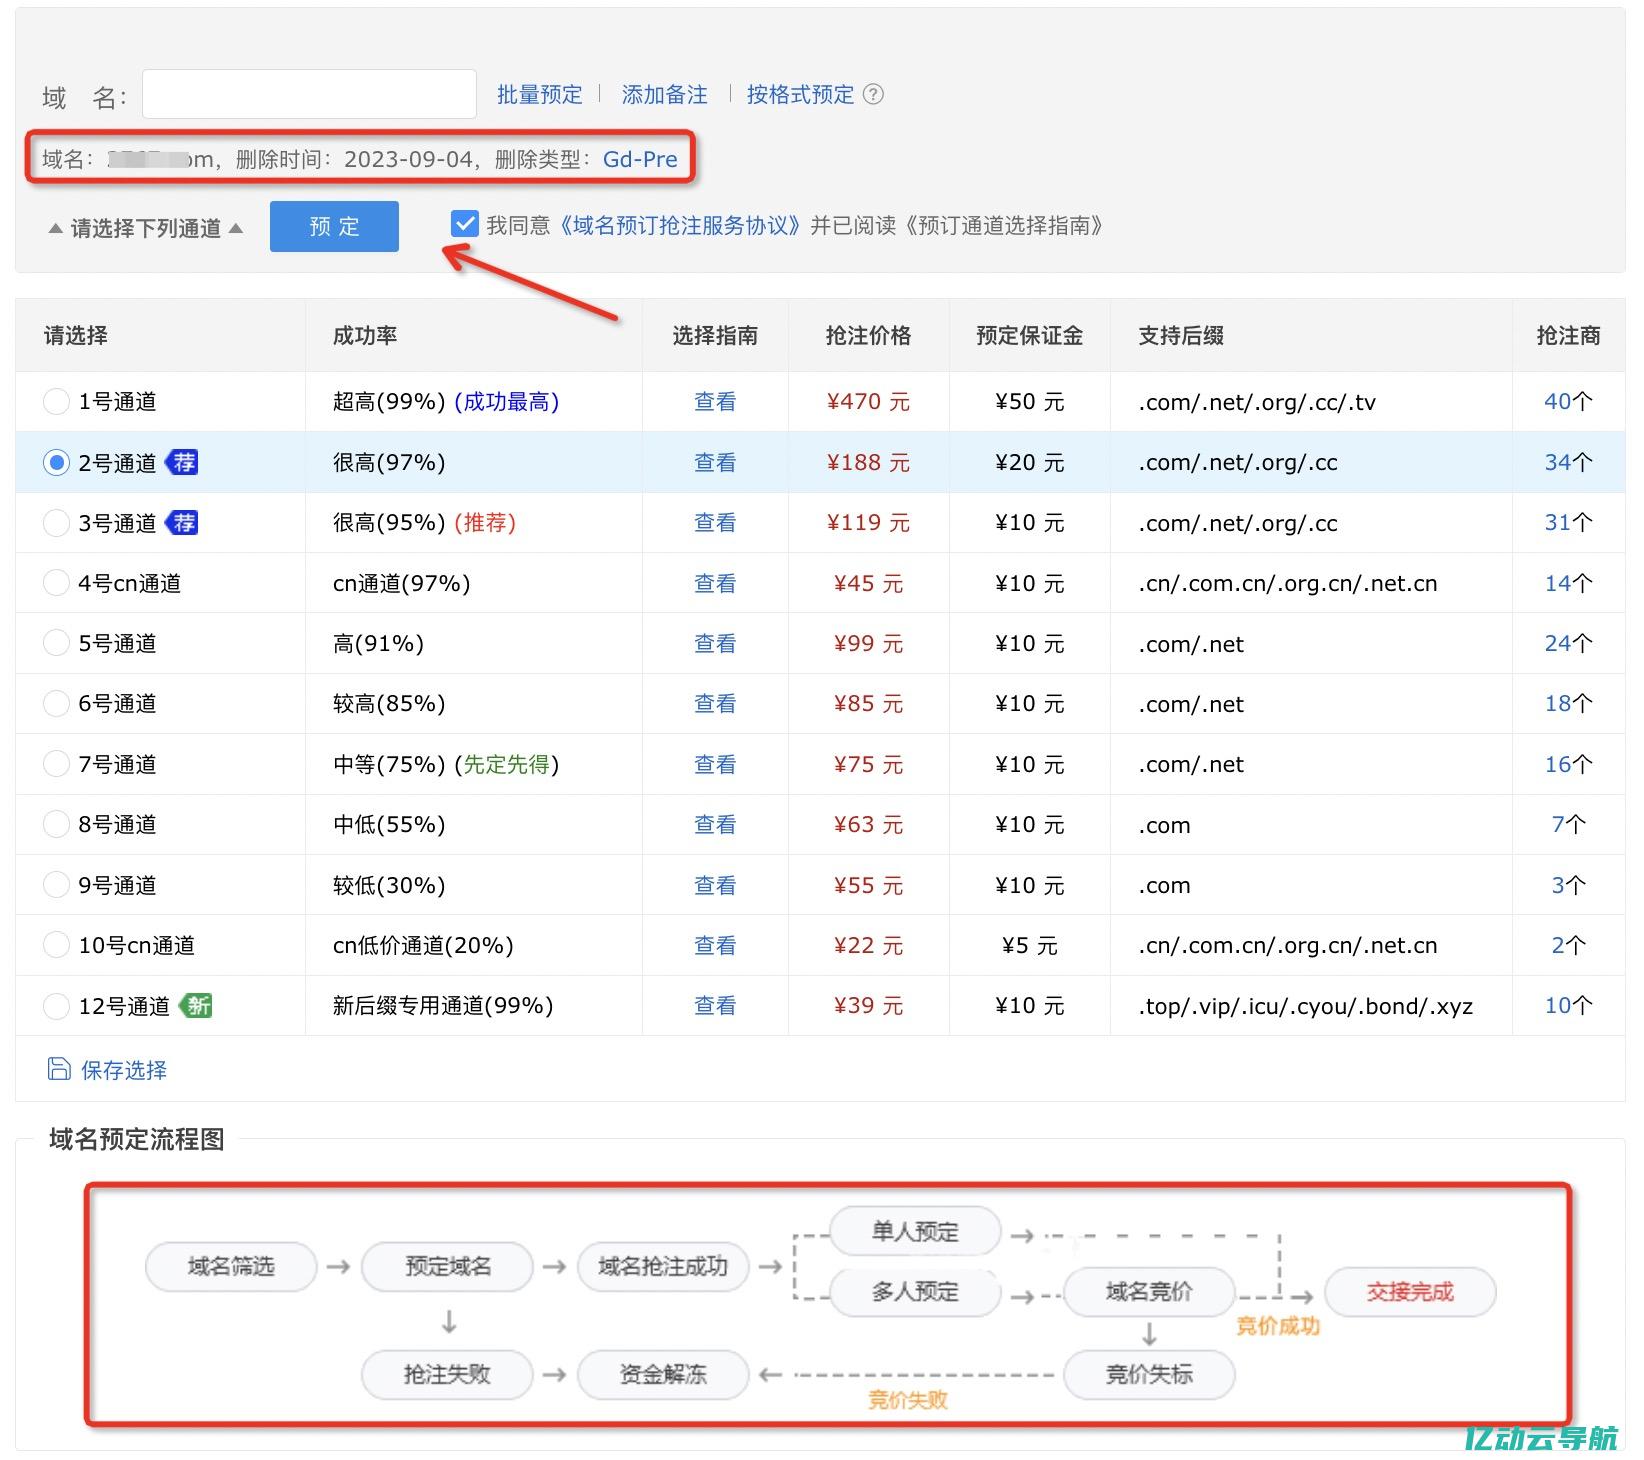The width and height of the screenshot is (1644, 1460).
Task: Choose the 3号通道 radio option
Action: 56,522
